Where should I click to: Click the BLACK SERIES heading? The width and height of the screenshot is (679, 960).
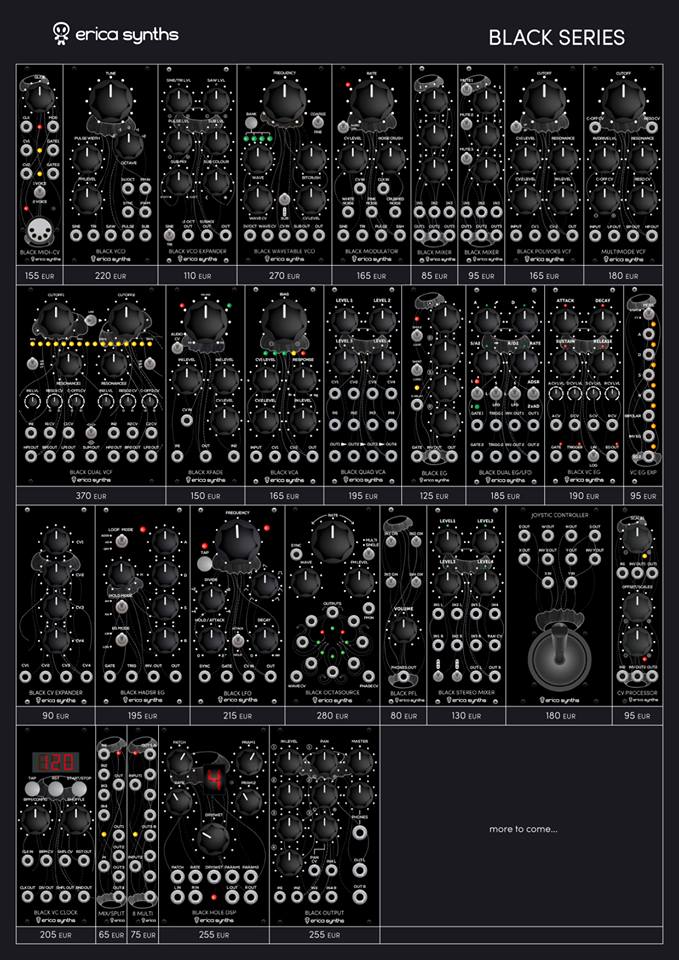557,38
